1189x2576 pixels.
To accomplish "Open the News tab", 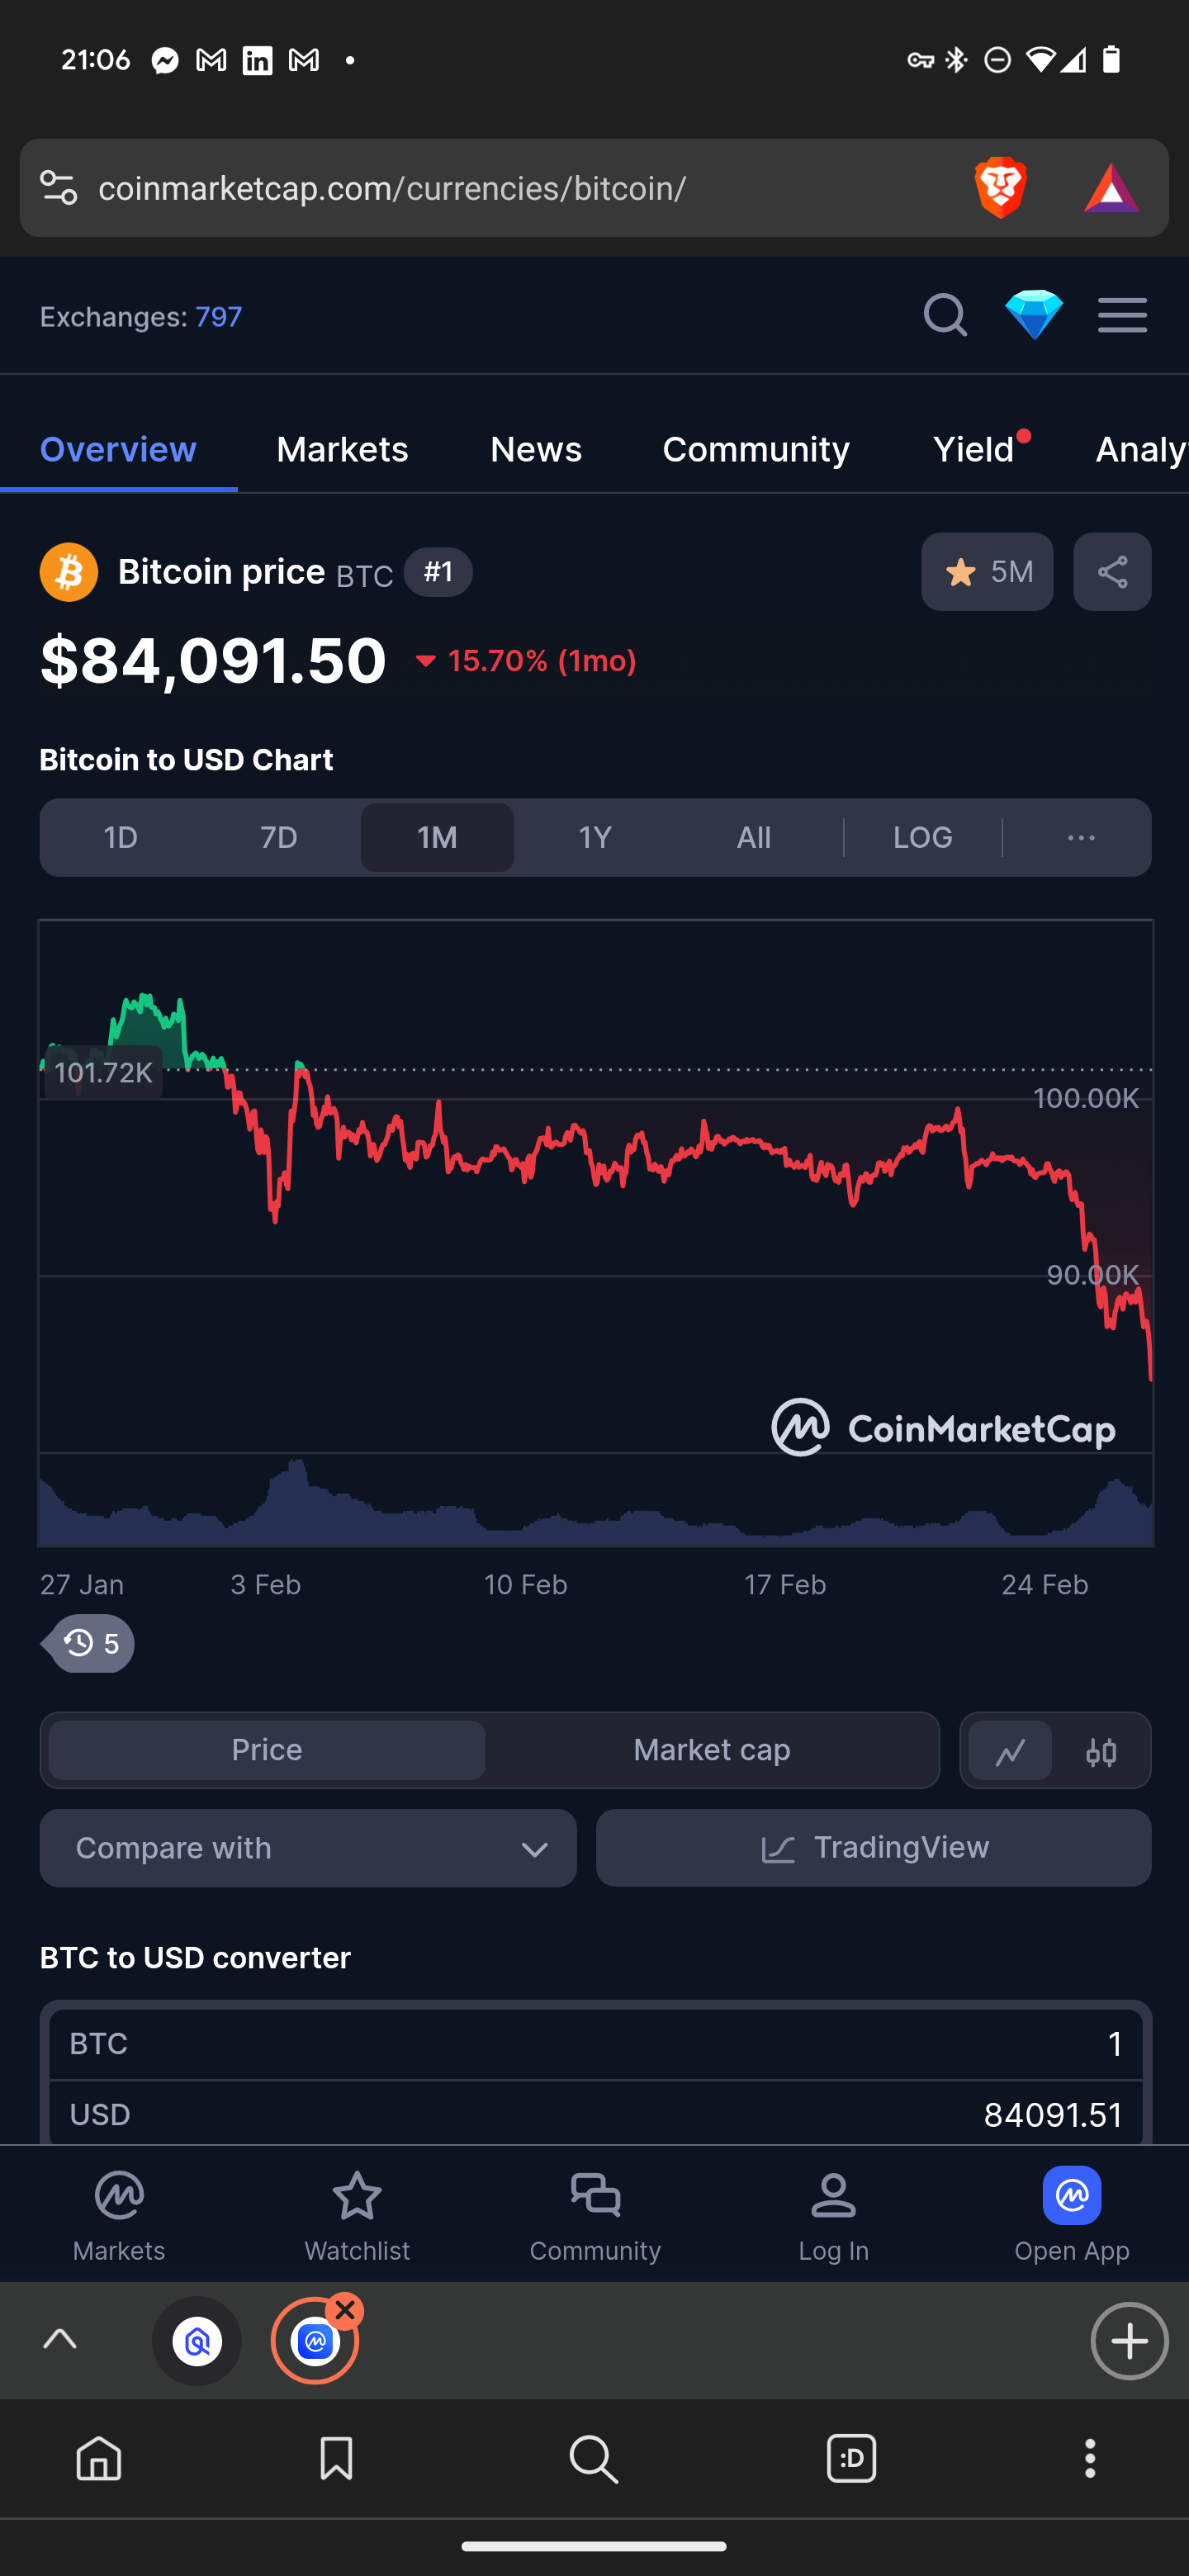I will coord(536,450).
